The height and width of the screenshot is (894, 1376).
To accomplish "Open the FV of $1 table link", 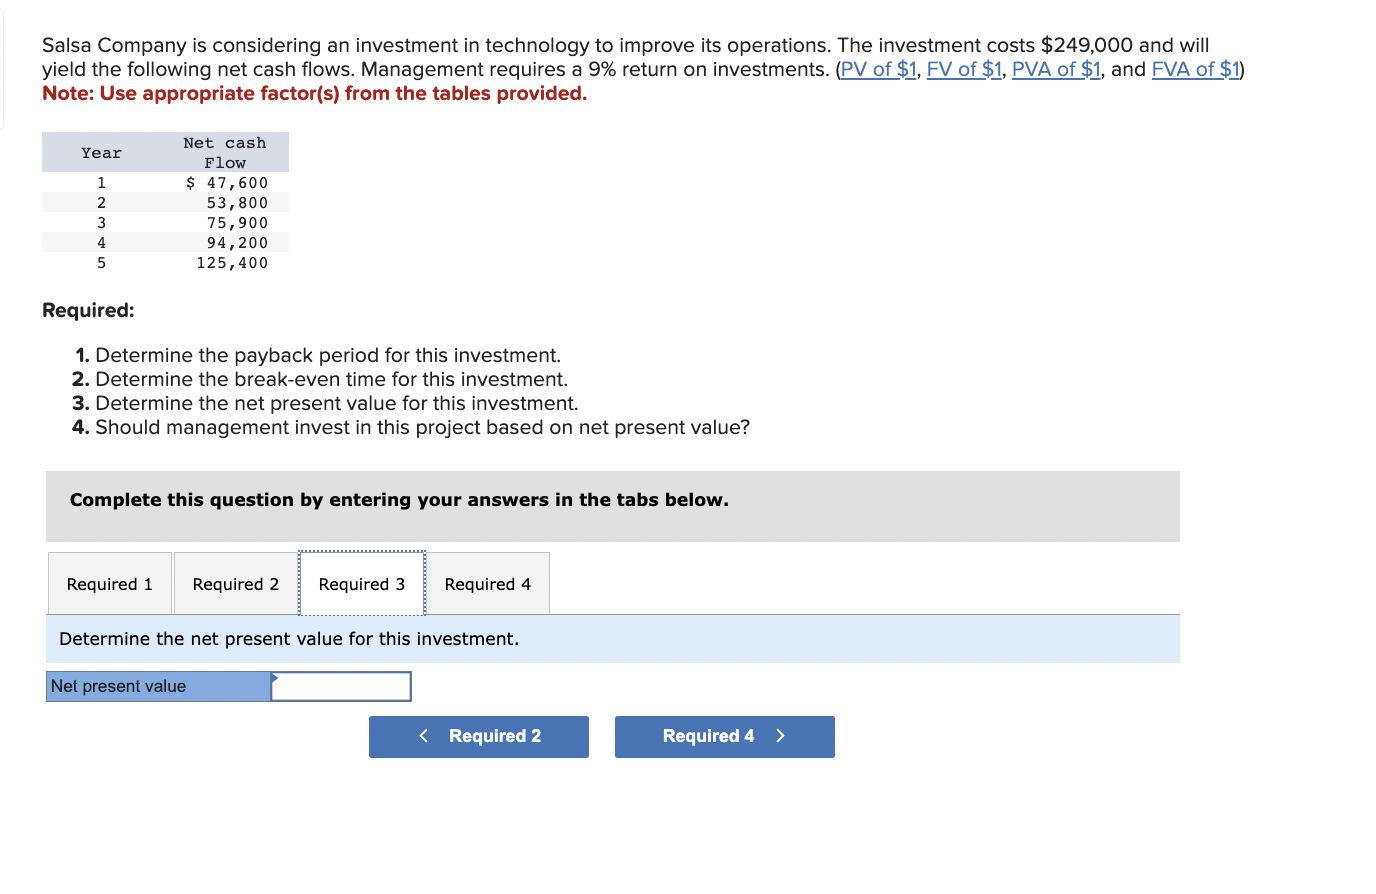I will 965,69.
